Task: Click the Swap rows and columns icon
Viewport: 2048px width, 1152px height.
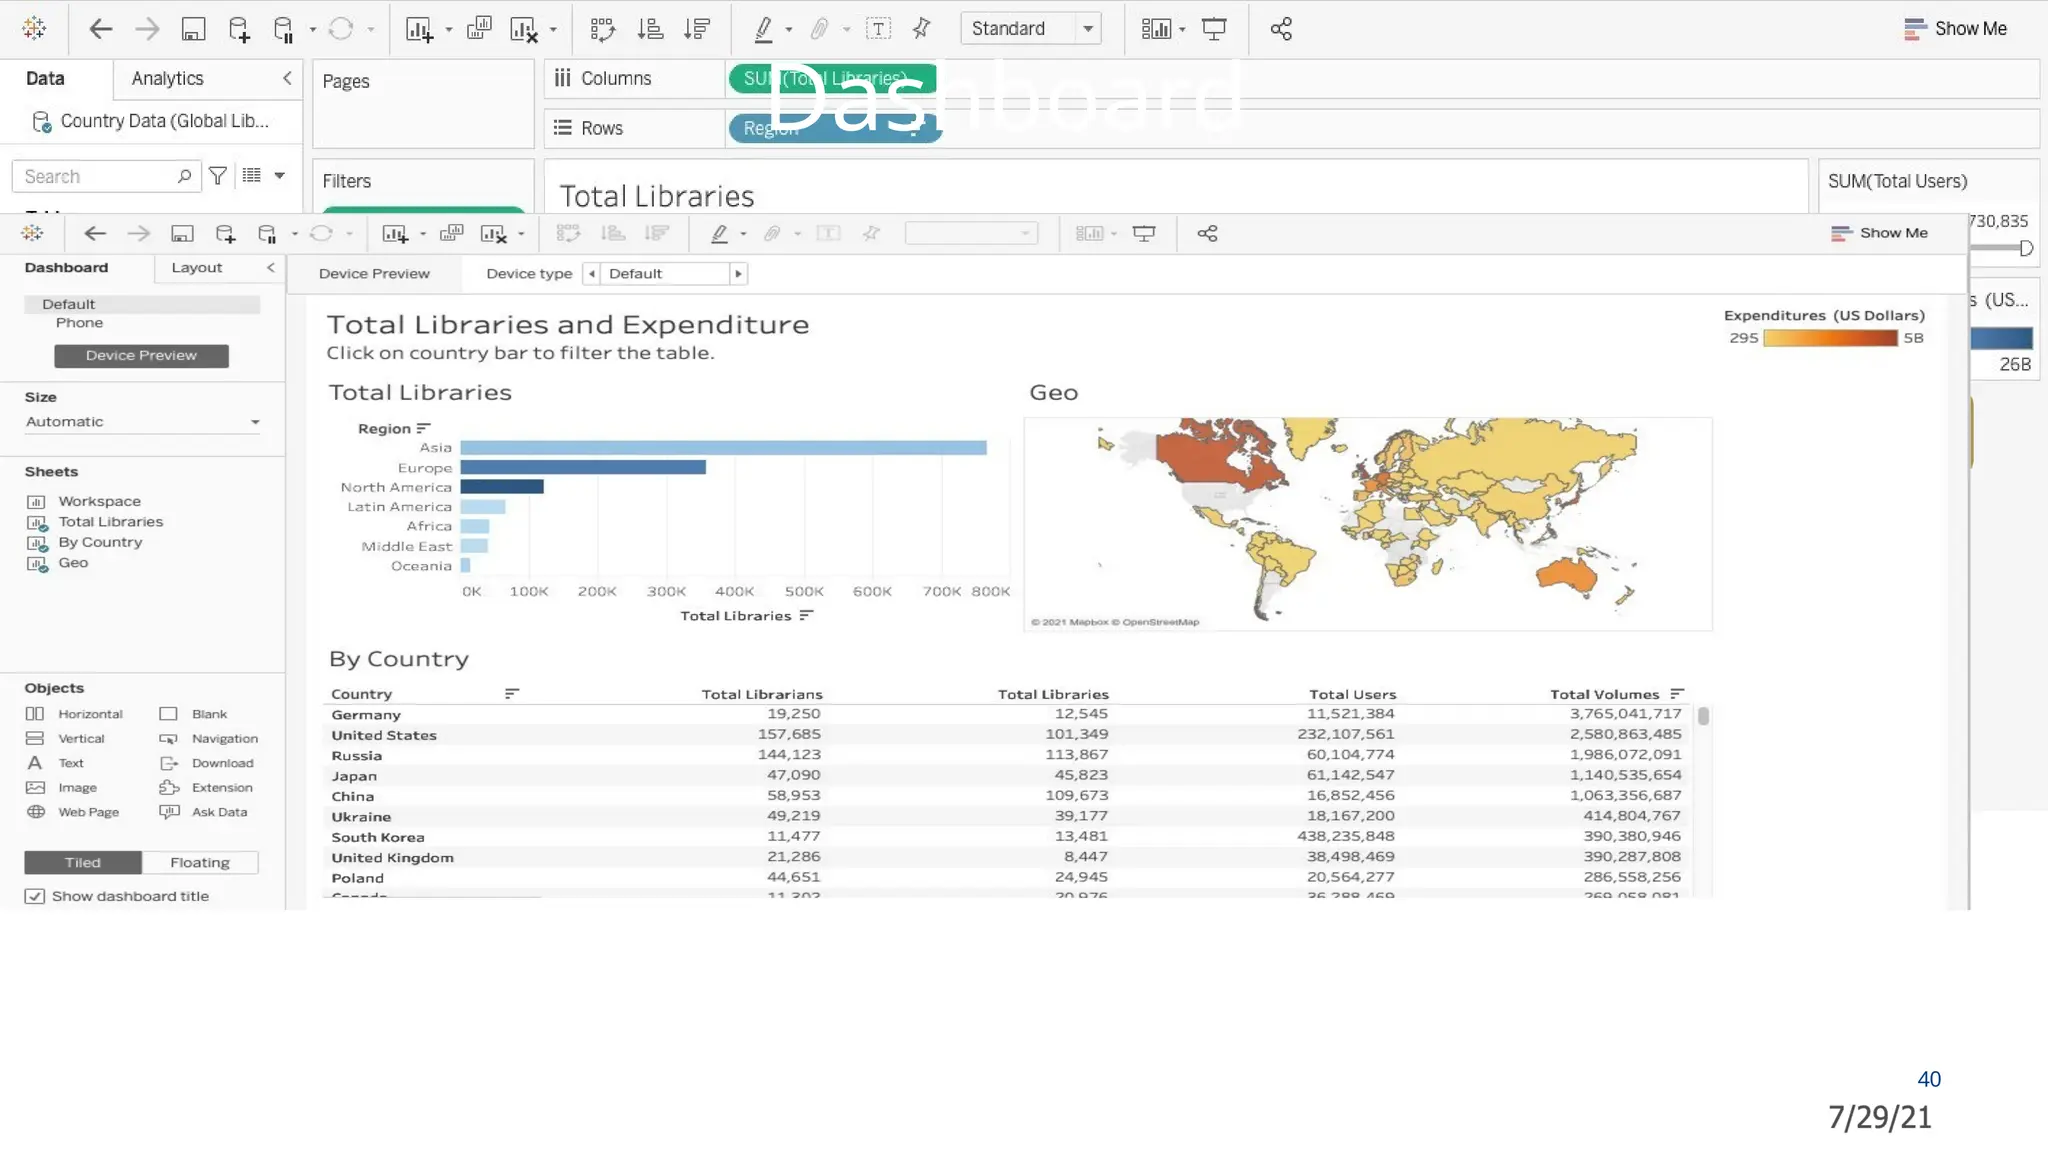Action: coord(603,29)
